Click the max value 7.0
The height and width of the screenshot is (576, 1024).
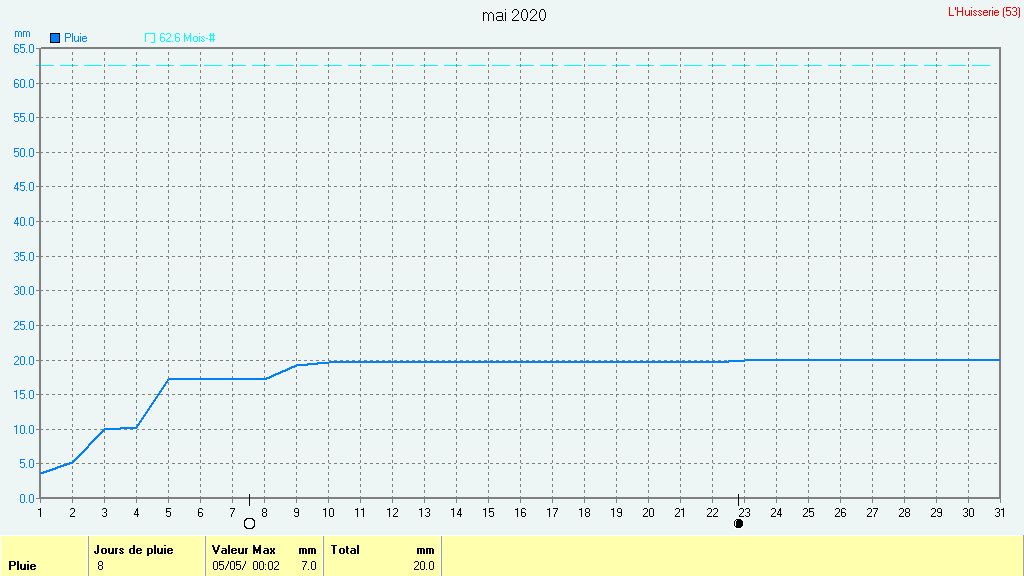point(308,566)
